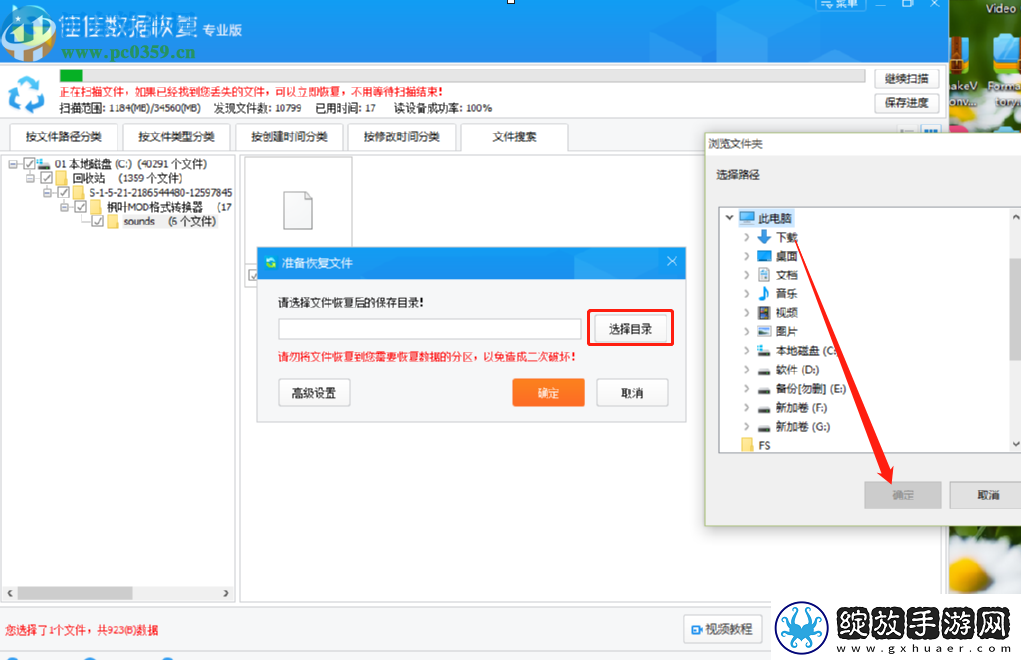Screen dimensions: 1021x660
Task: Switch to 文件搜索 tab
Action: point(514,137)
